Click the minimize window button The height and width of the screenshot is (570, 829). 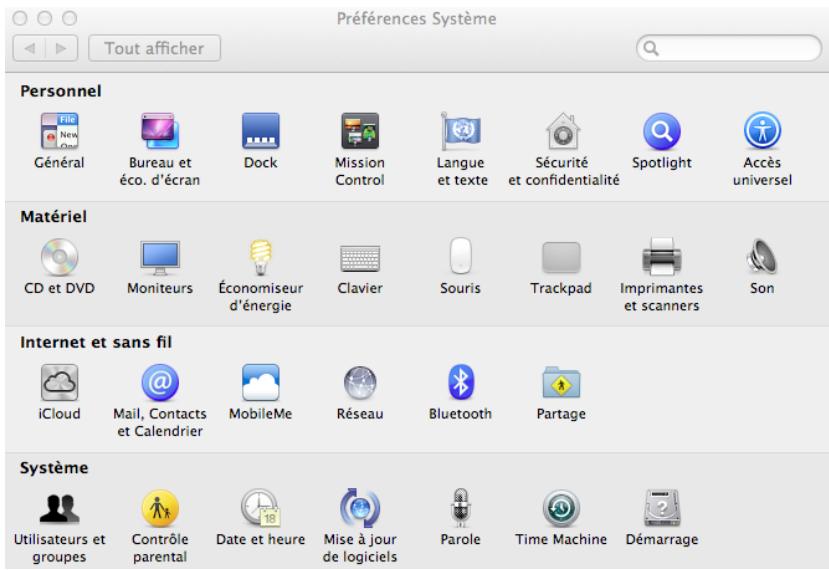coord(45,19)
